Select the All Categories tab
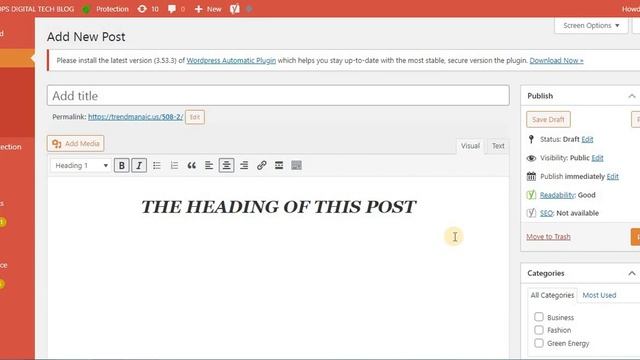640x360 pixels. point(552,295)
